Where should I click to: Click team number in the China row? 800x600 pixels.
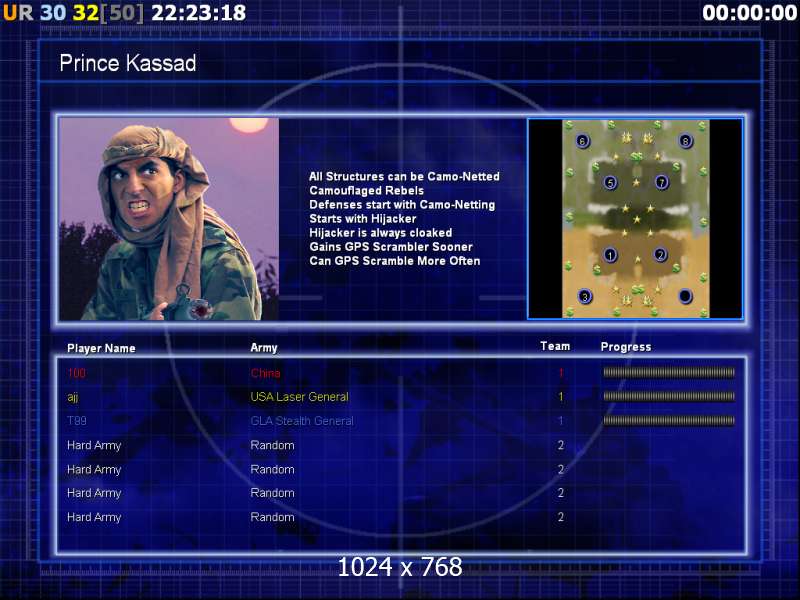[561, 373]
